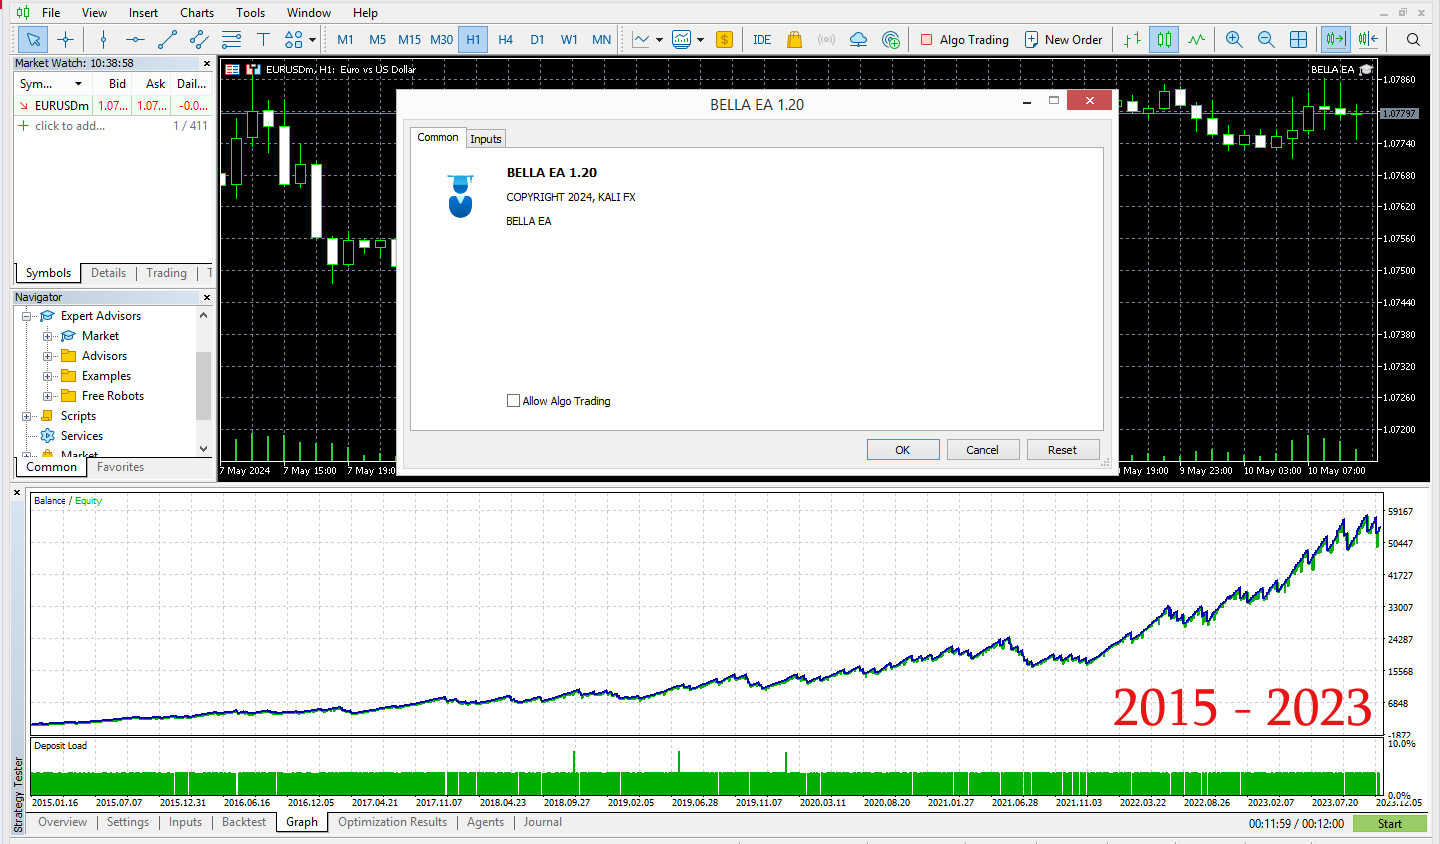Open search with magnifier icon
This screenshot has height=844, width=1440.
pos(1413,40)
